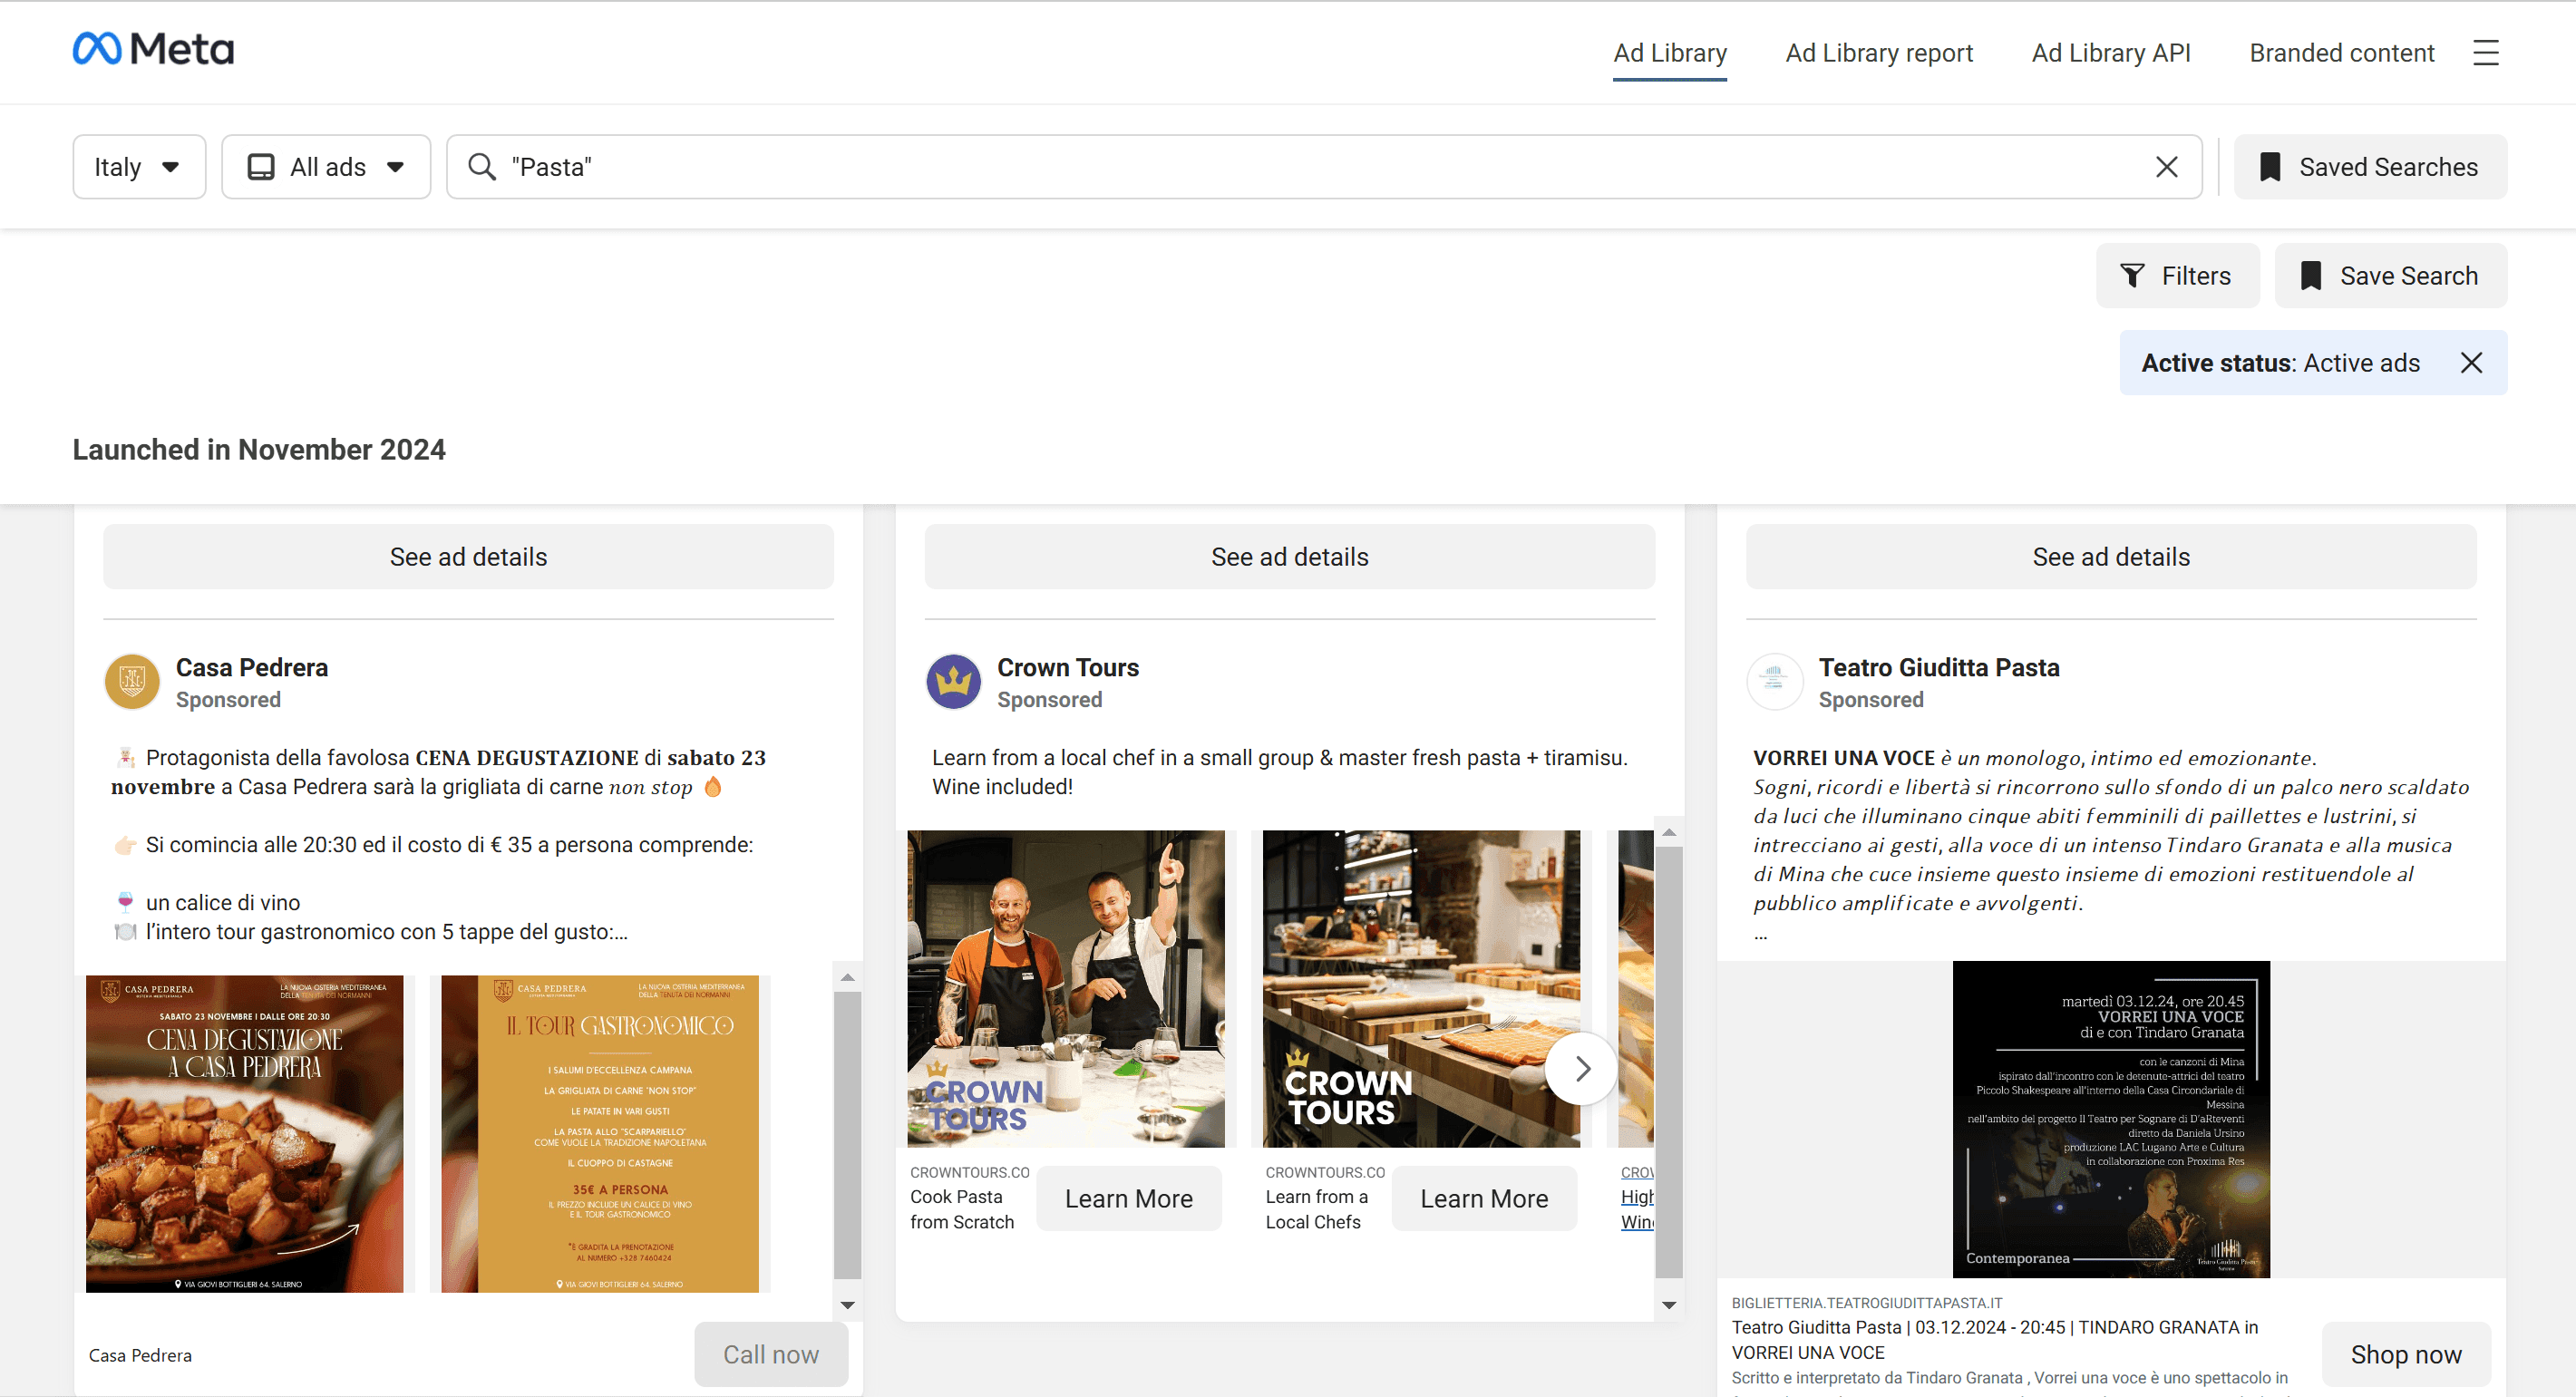
Task: Click the Meta logo
Action: tap(153, 49)
